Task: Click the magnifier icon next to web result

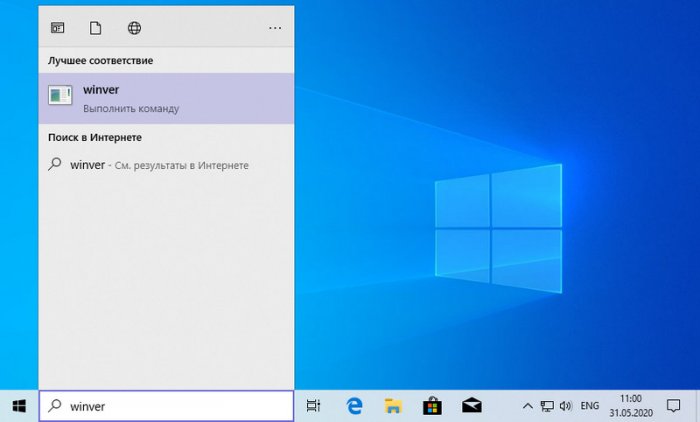Action: (x=54, y=164)
